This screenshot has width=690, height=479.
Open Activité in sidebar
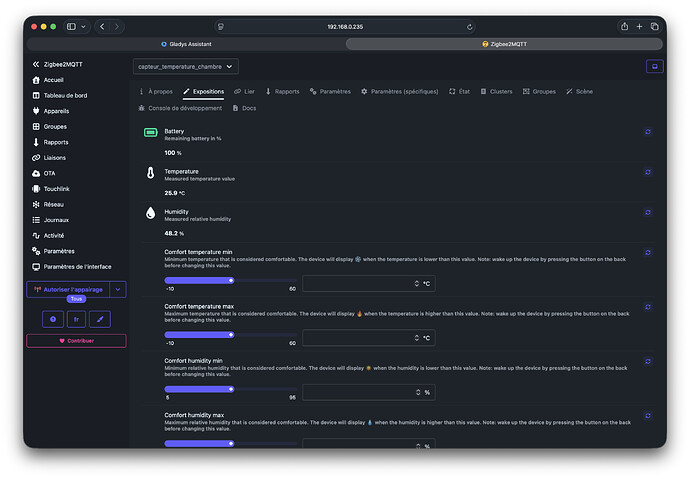tap(48, 236)
